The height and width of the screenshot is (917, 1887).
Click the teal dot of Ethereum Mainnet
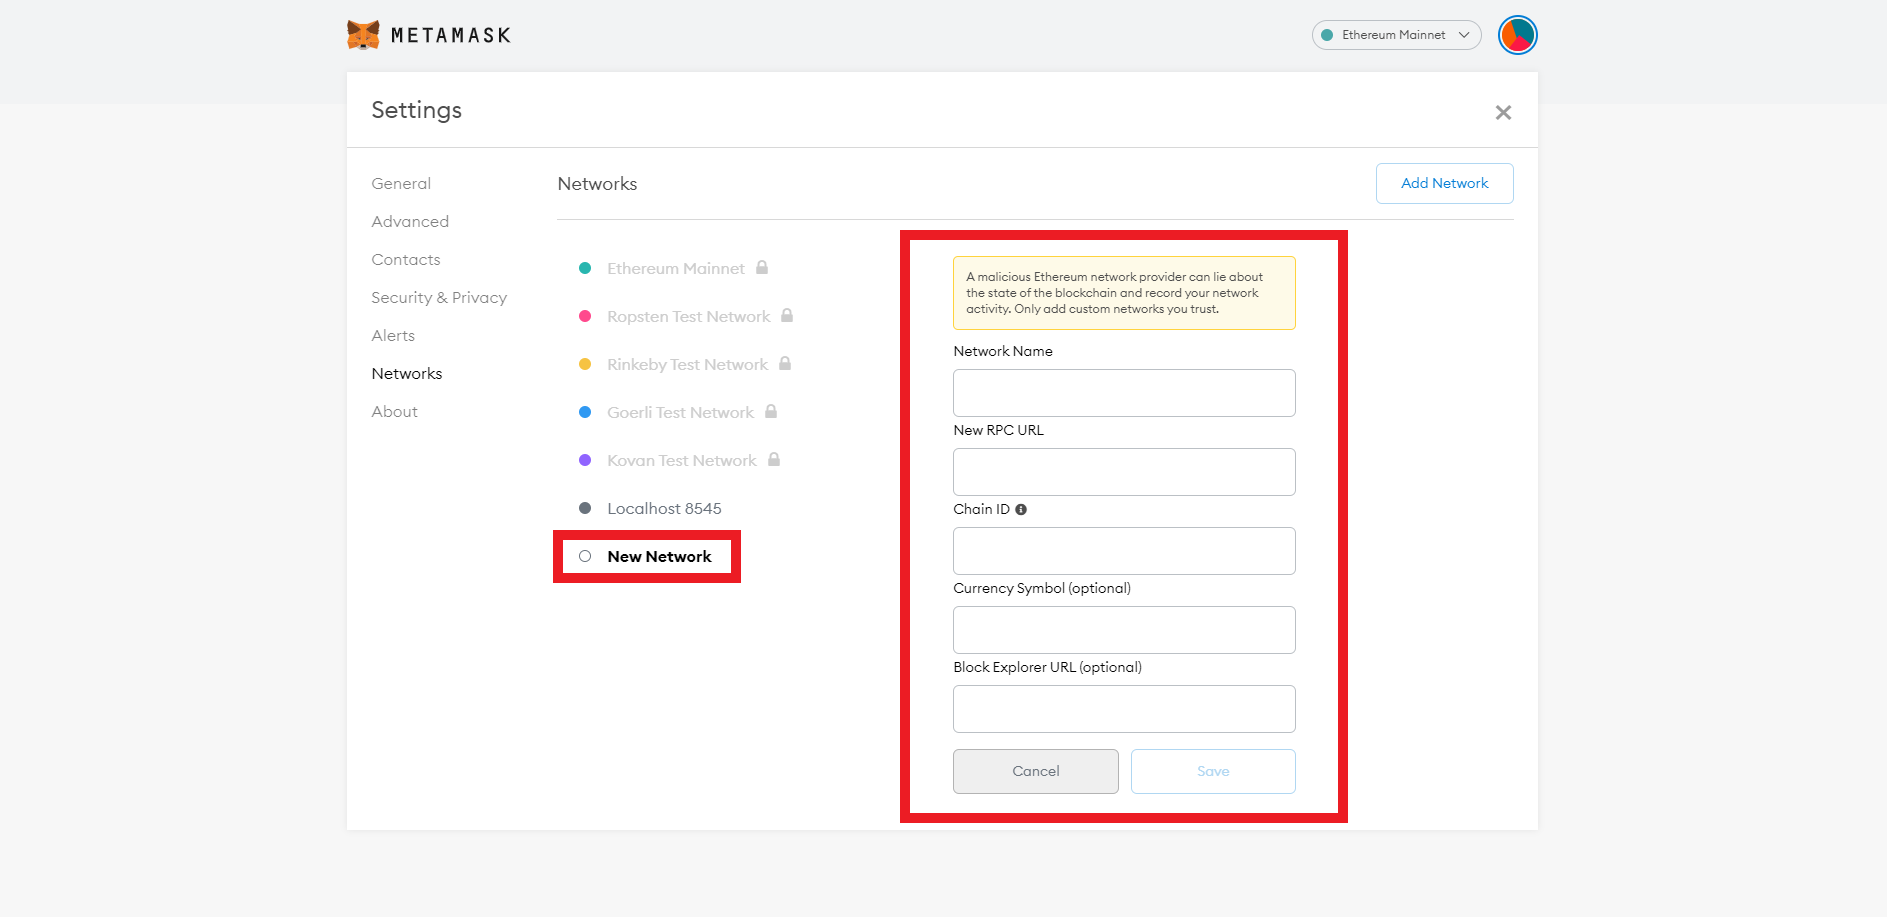pyautogui.click(x=585, y=268)
